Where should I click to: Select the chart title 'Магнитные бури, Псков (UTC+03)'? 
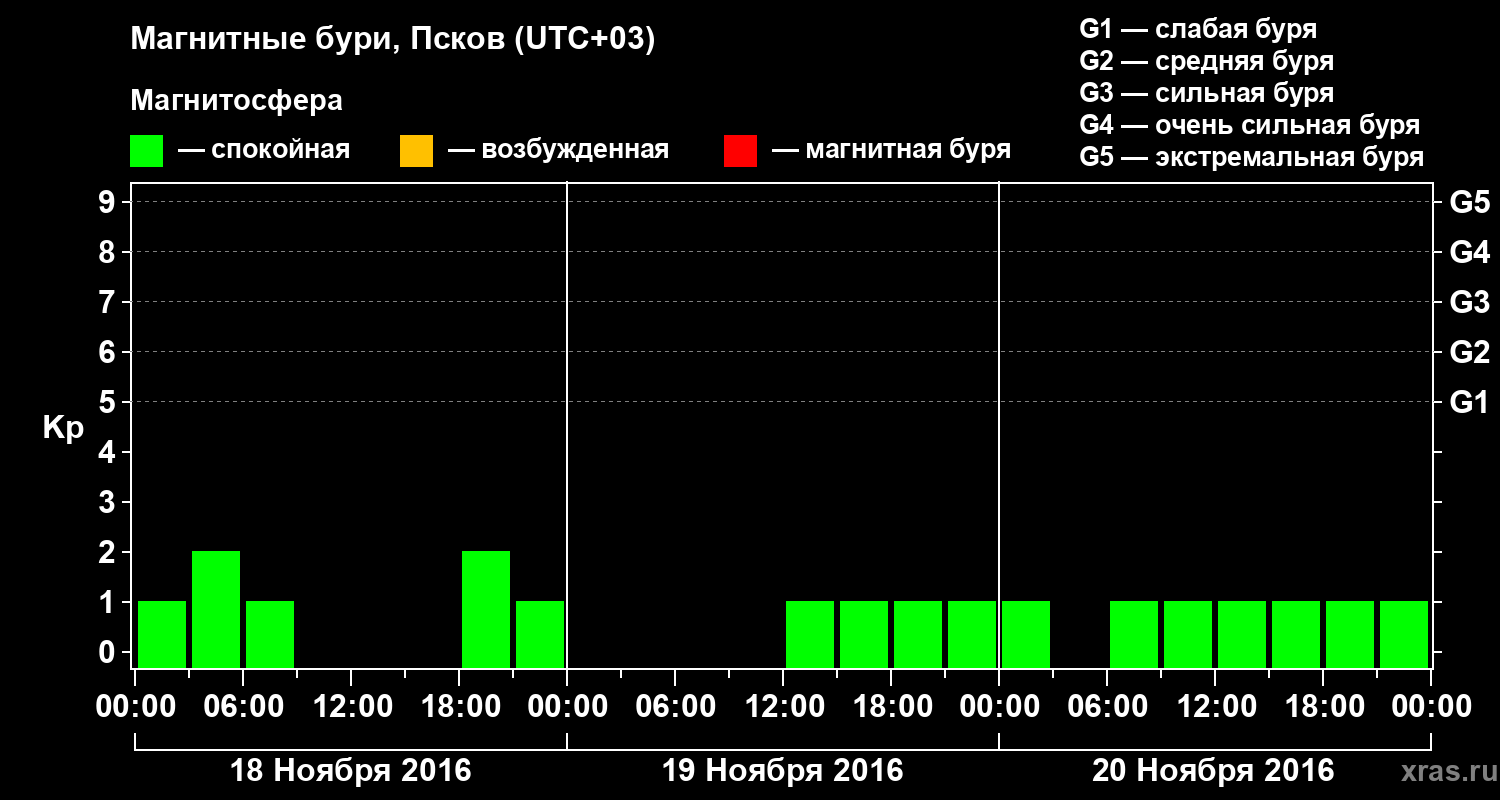(x=393, y=40)
